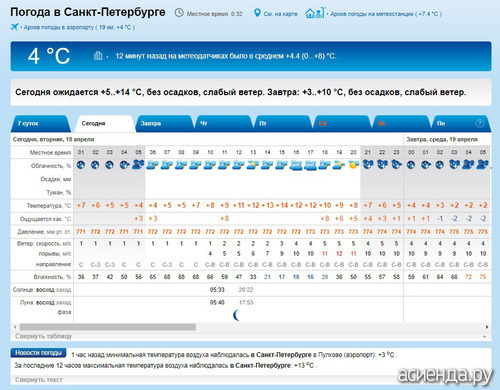
Task: Switch to the Завтра tab
Action: tap(164, 123)
